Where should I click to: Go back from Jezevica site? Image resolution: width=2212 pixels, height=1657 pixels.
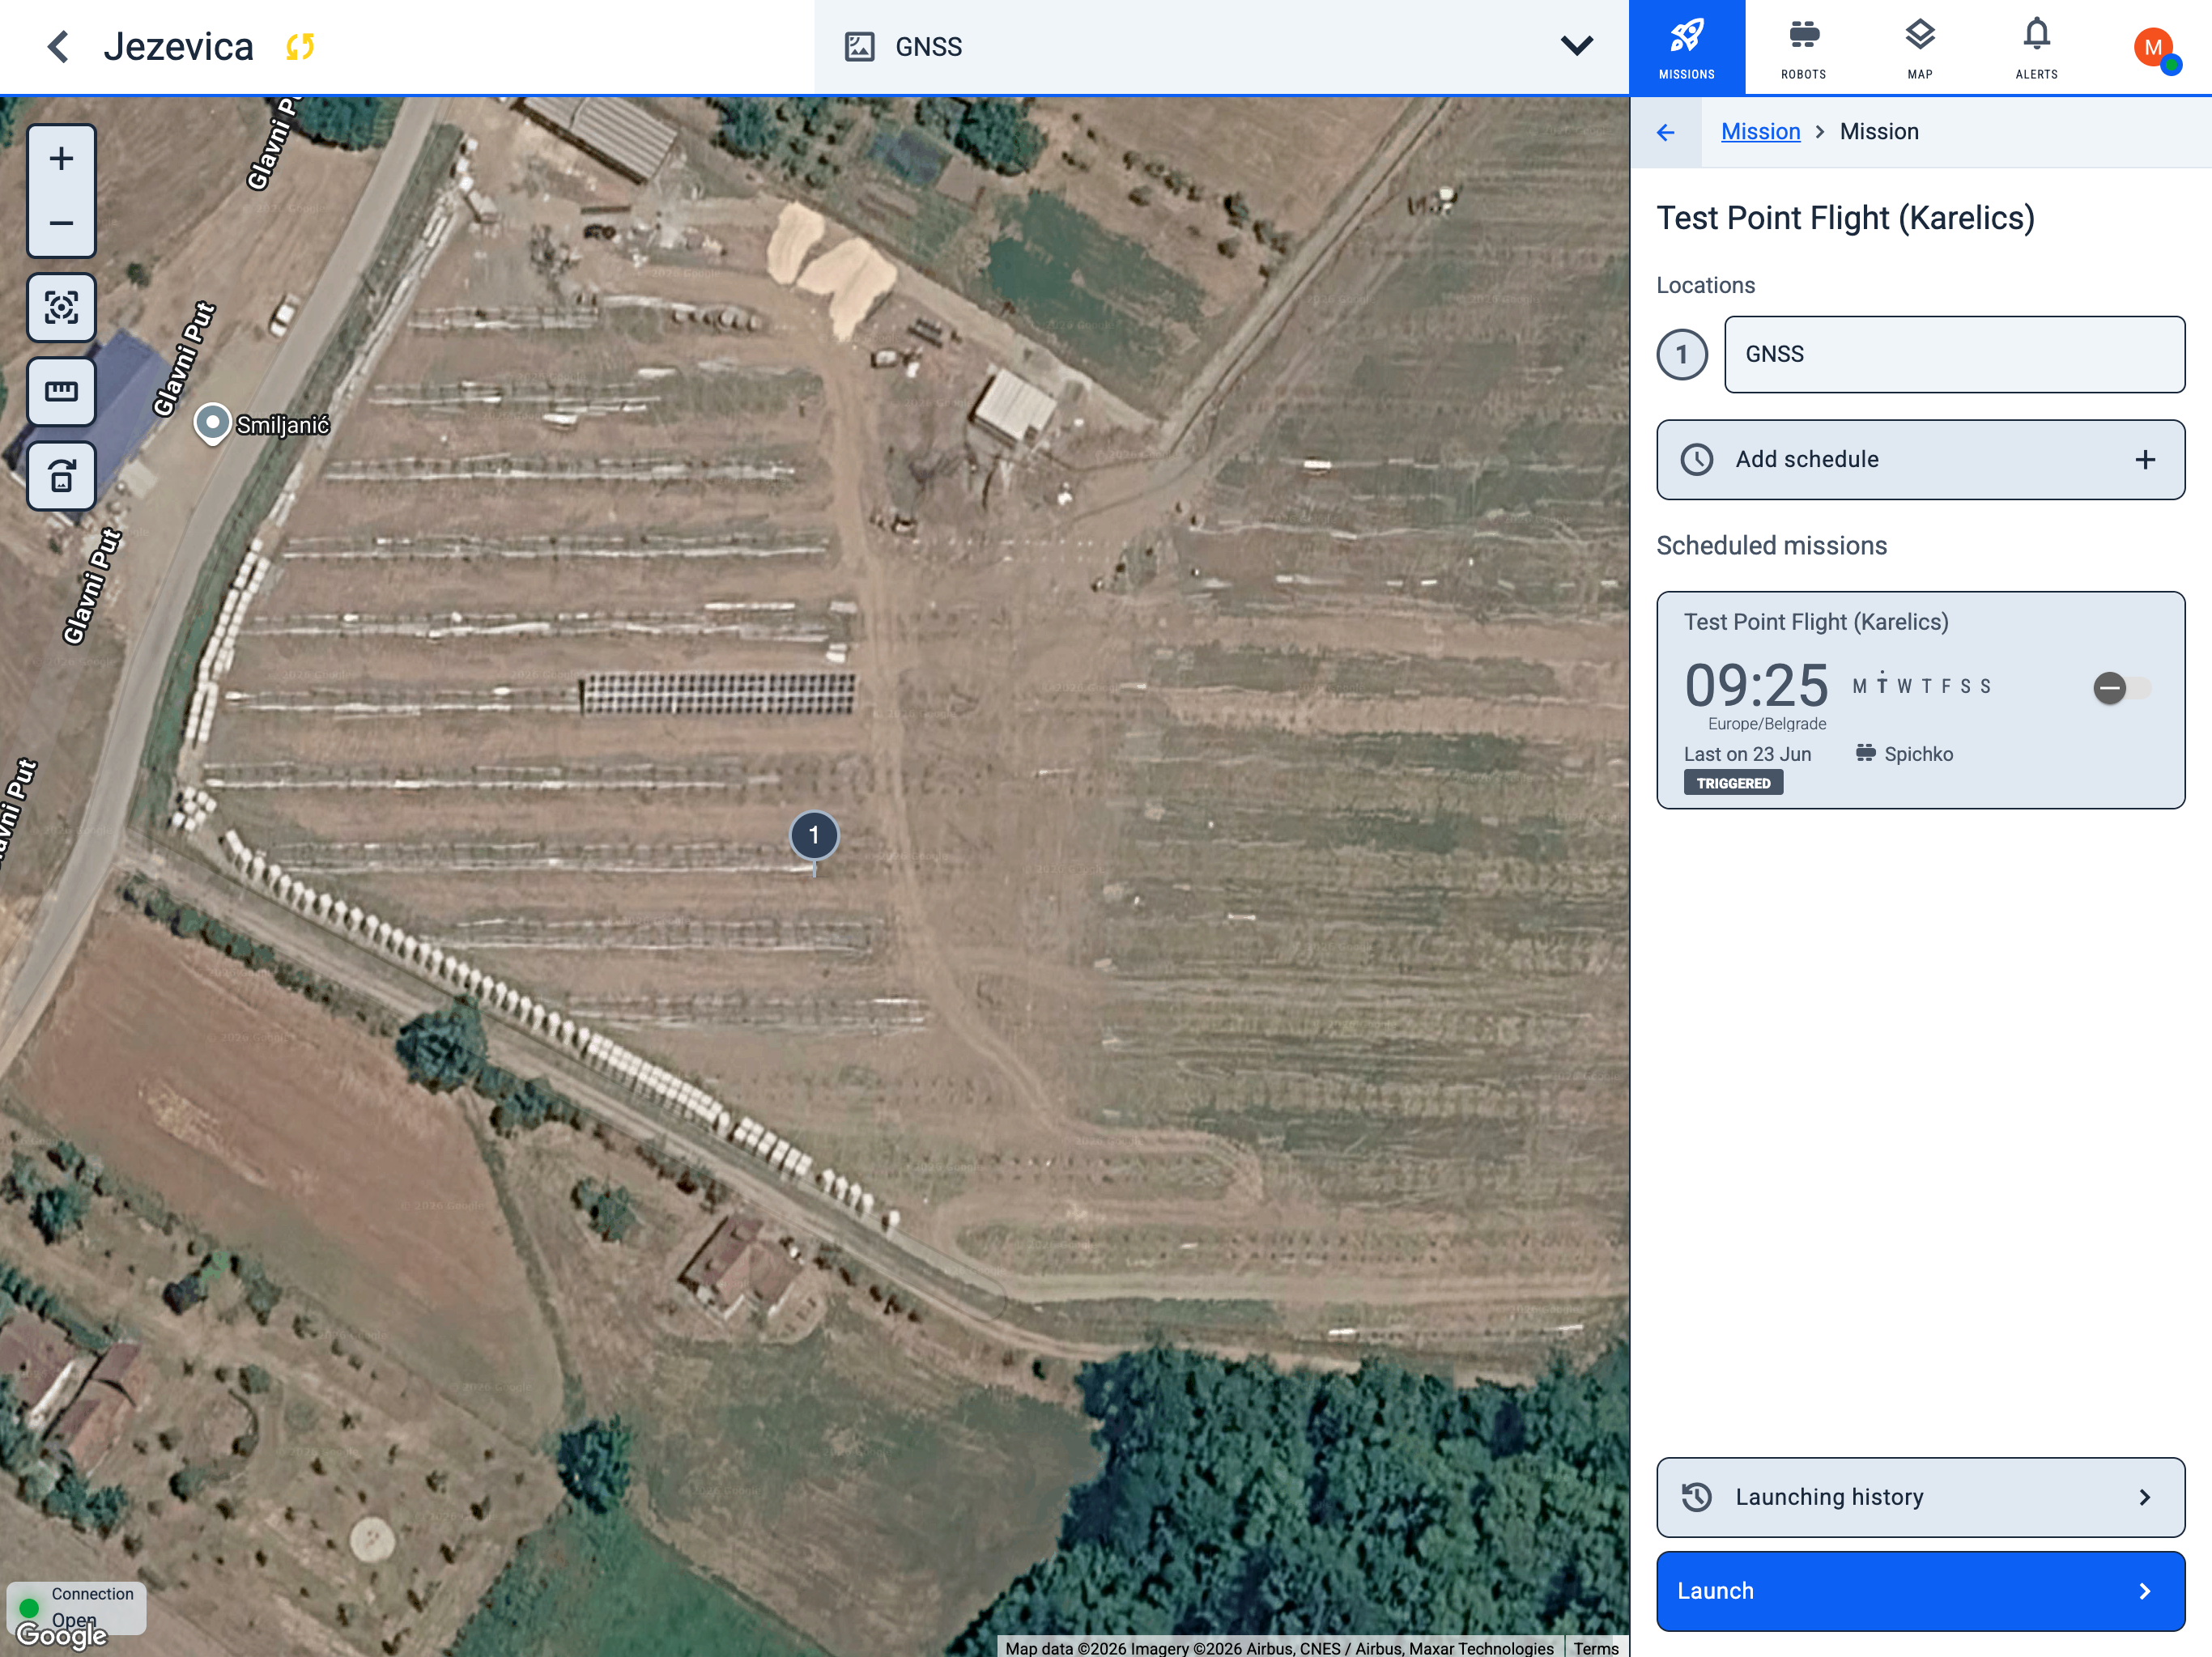pyautogui.click(x=58, y=46)
